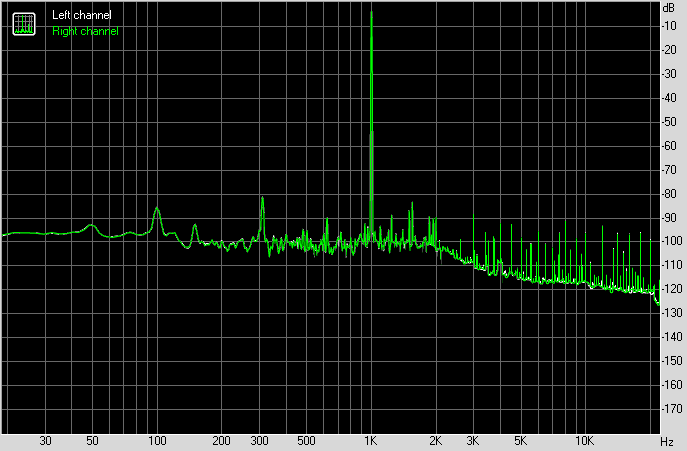Click the 30 frequency axis label
687x451 pixels.
45,440
